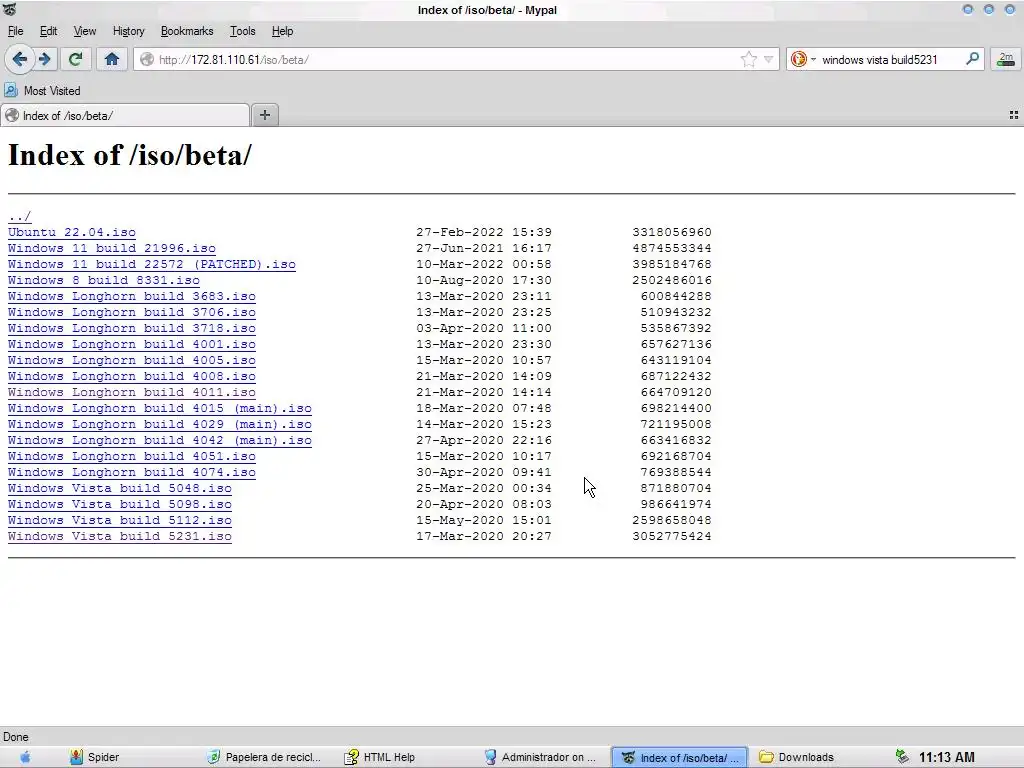The height and width of the screenshot is (768, 1024).
Task: Select the Index of /iso/beta/ taskbar button
Action: (679, 757)
